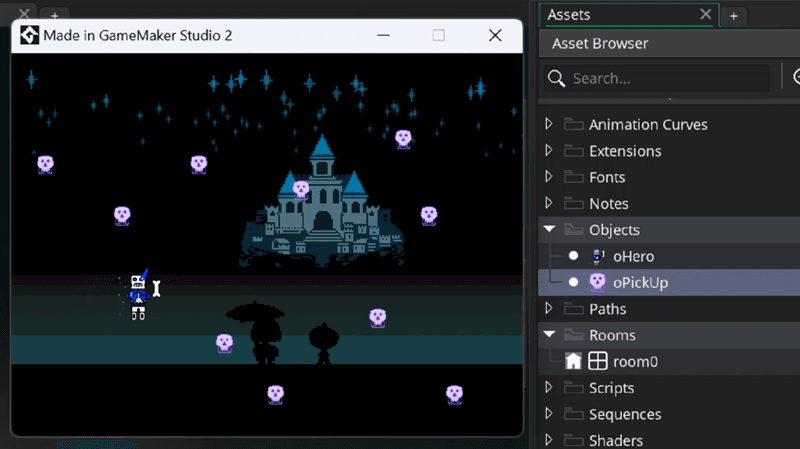This screenshot has height=449, width=800.
Task: Click the search magnifier icon
Action: tap(556, 78)
